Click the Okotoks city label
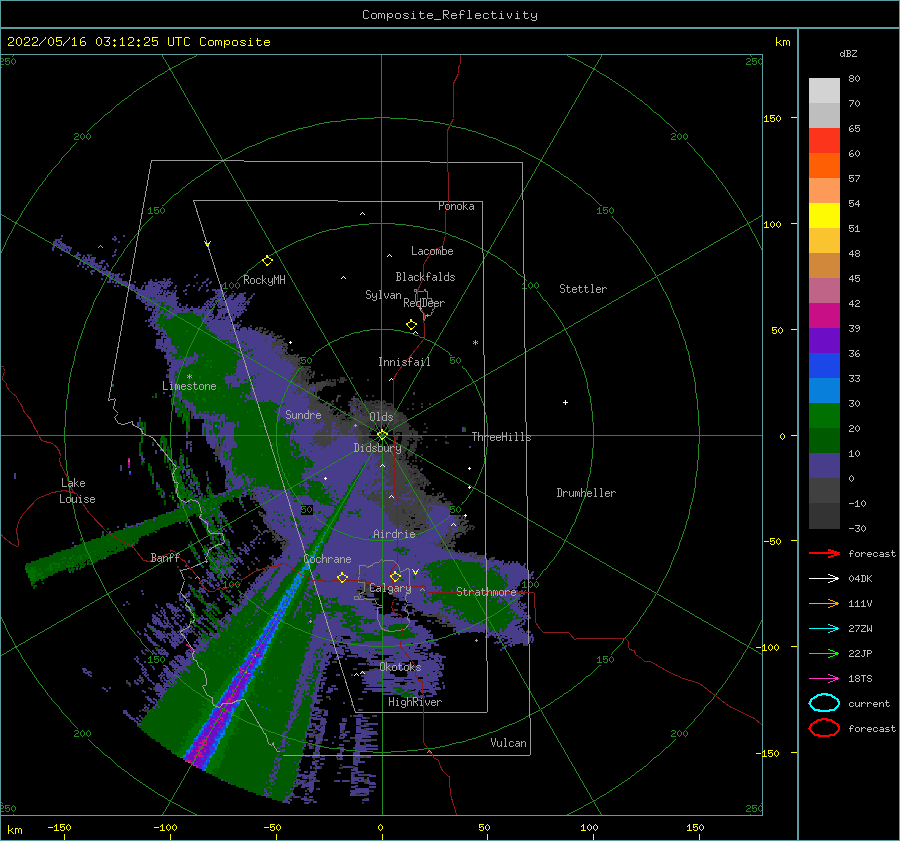 pyautogui.click(x=400, y=667)
